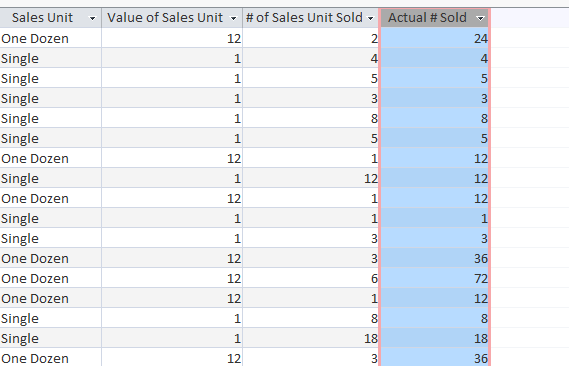Select the first One Dozen cell in Sales Unit
569x366 pixels.
pos(50,38)
